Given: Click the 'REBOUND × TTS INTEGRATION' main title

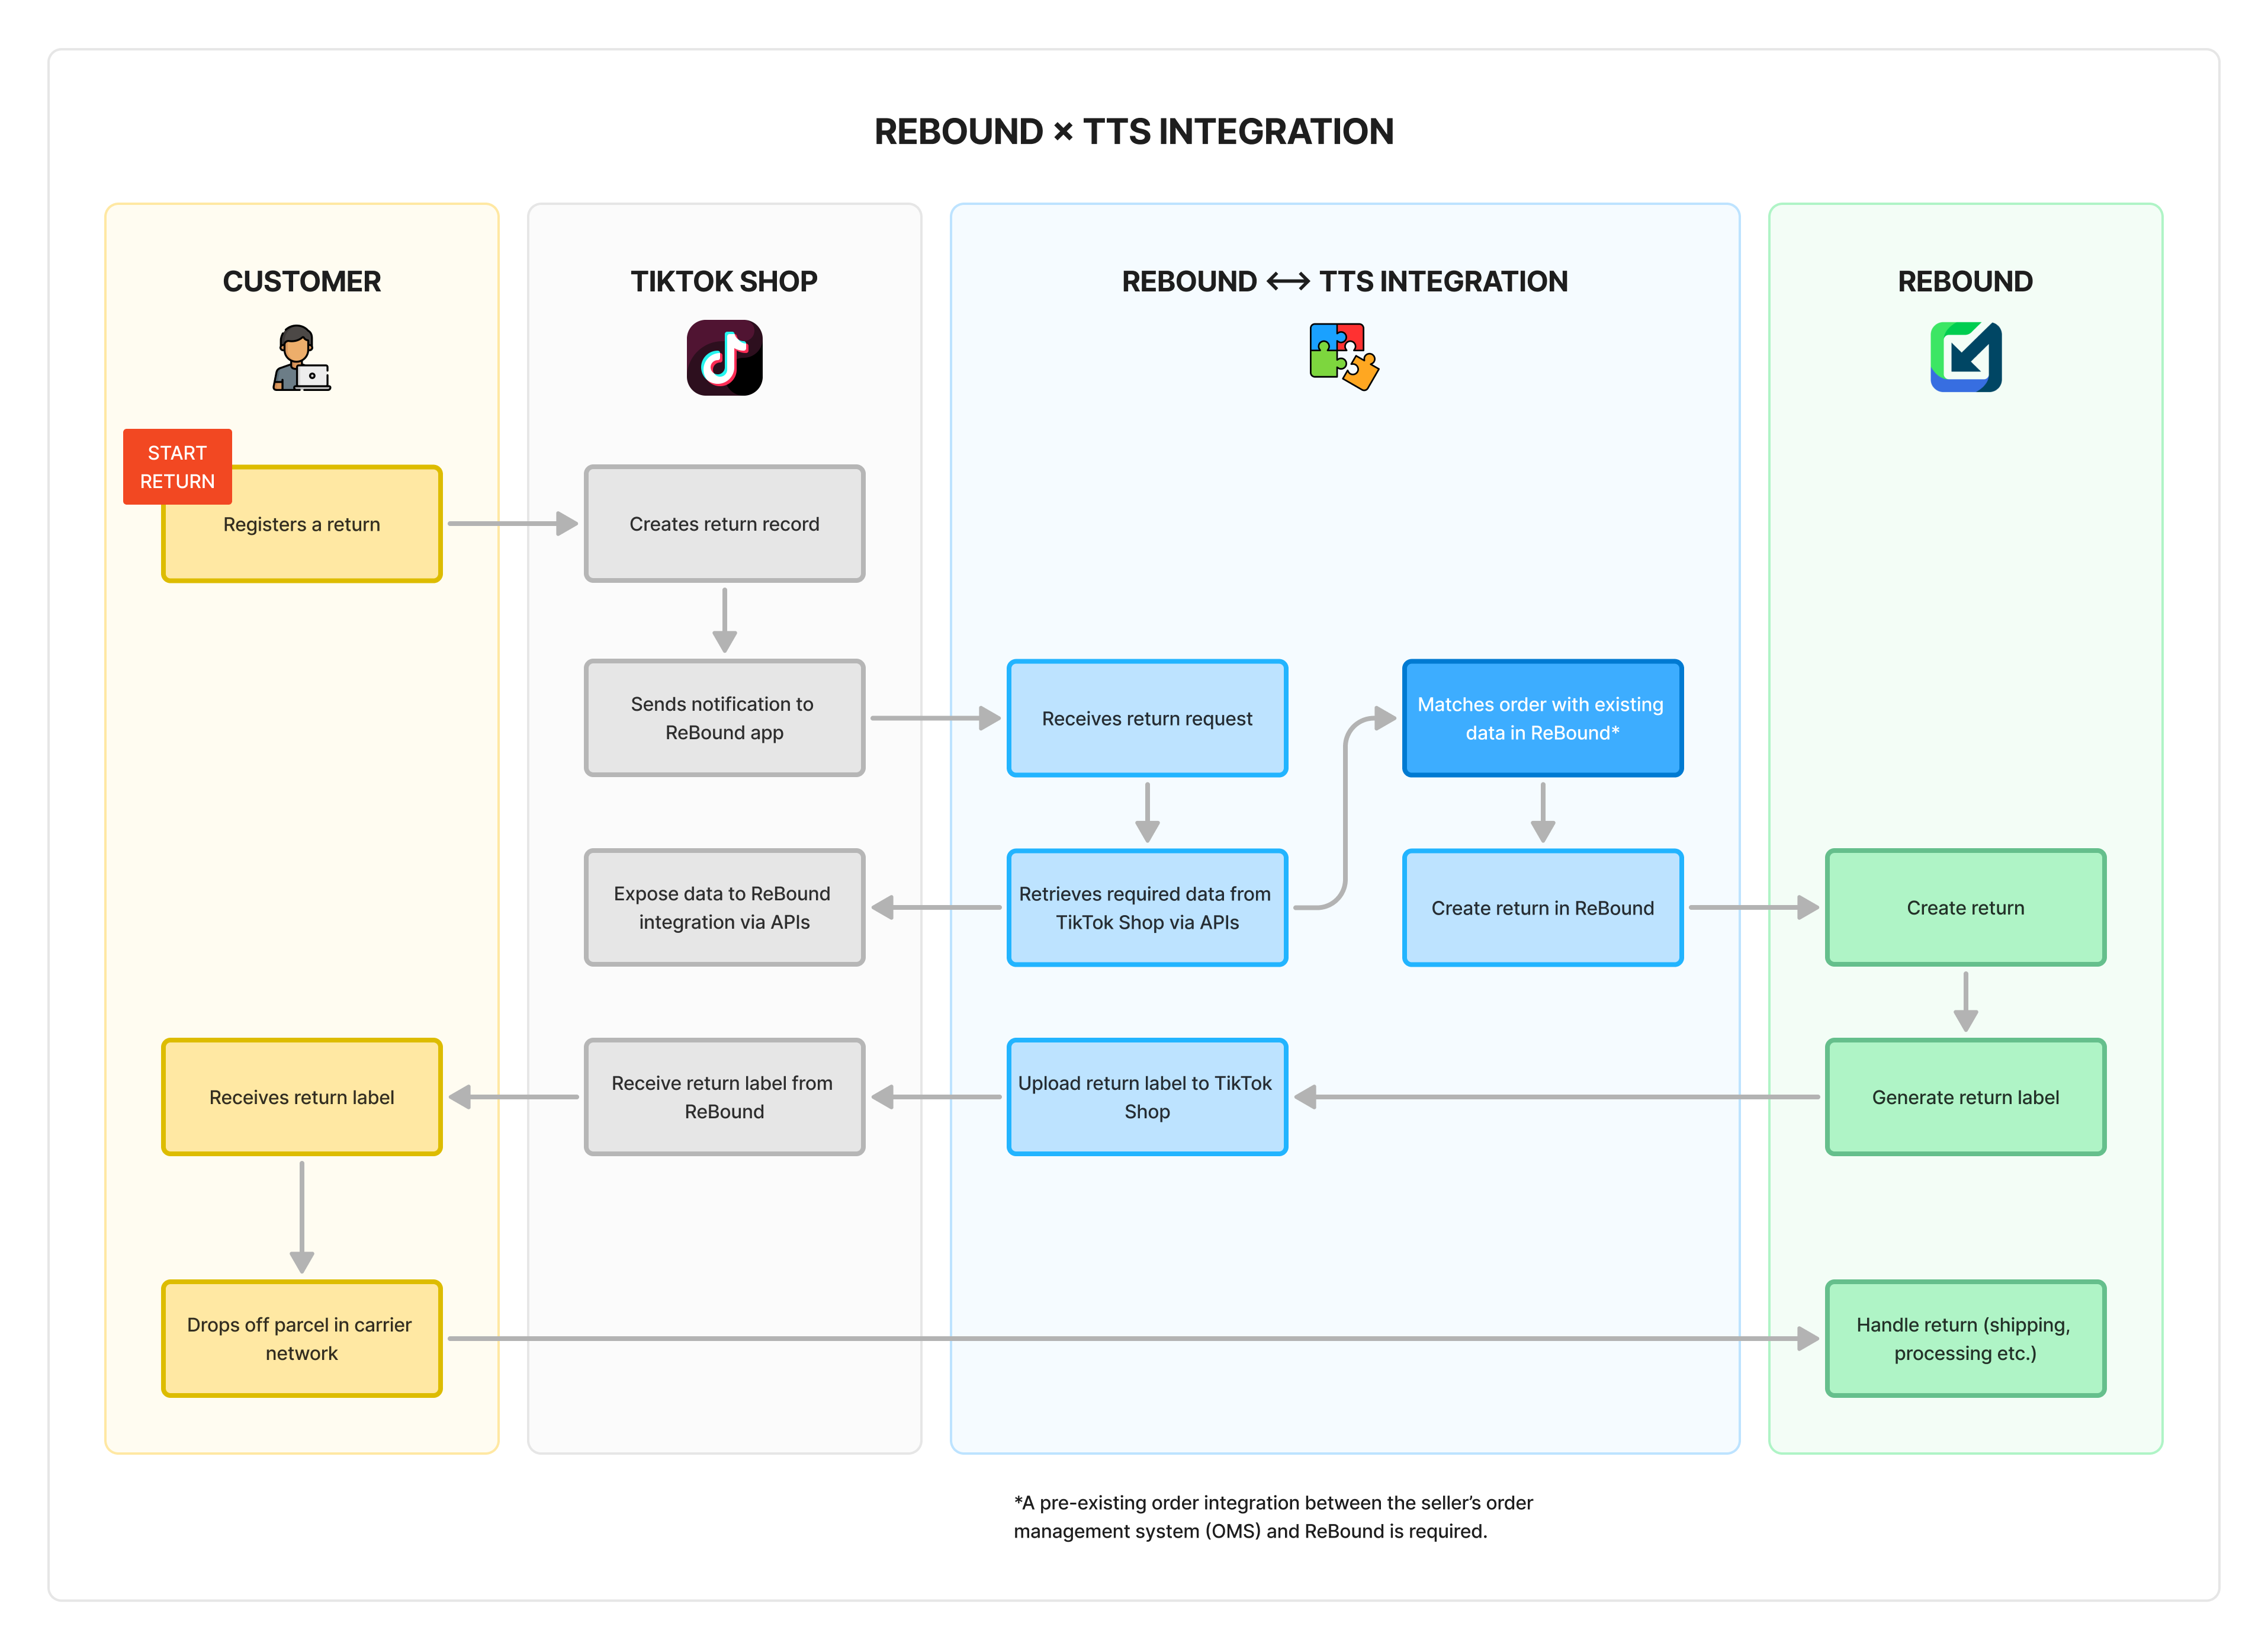Looking at the screenshot, I should click(x=1134, y=131).
